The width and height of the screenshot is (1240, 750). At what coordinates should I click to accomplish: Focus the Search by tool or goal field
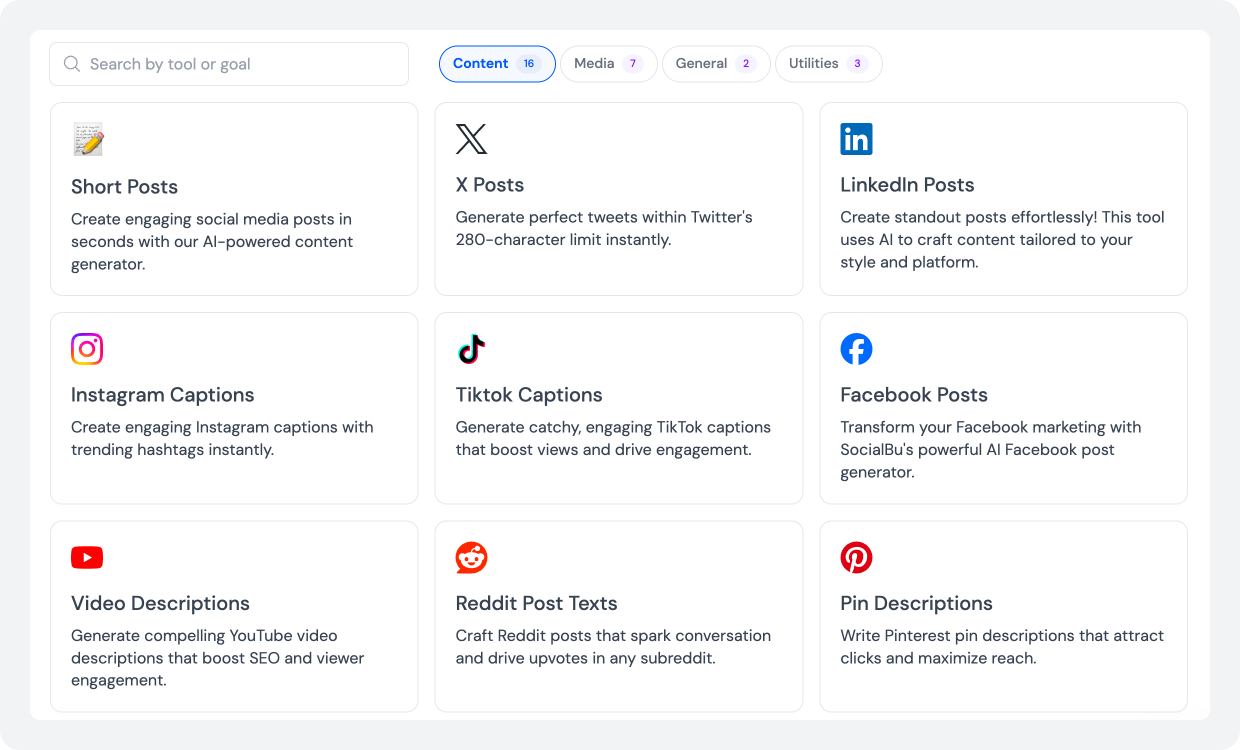[229, 64]
